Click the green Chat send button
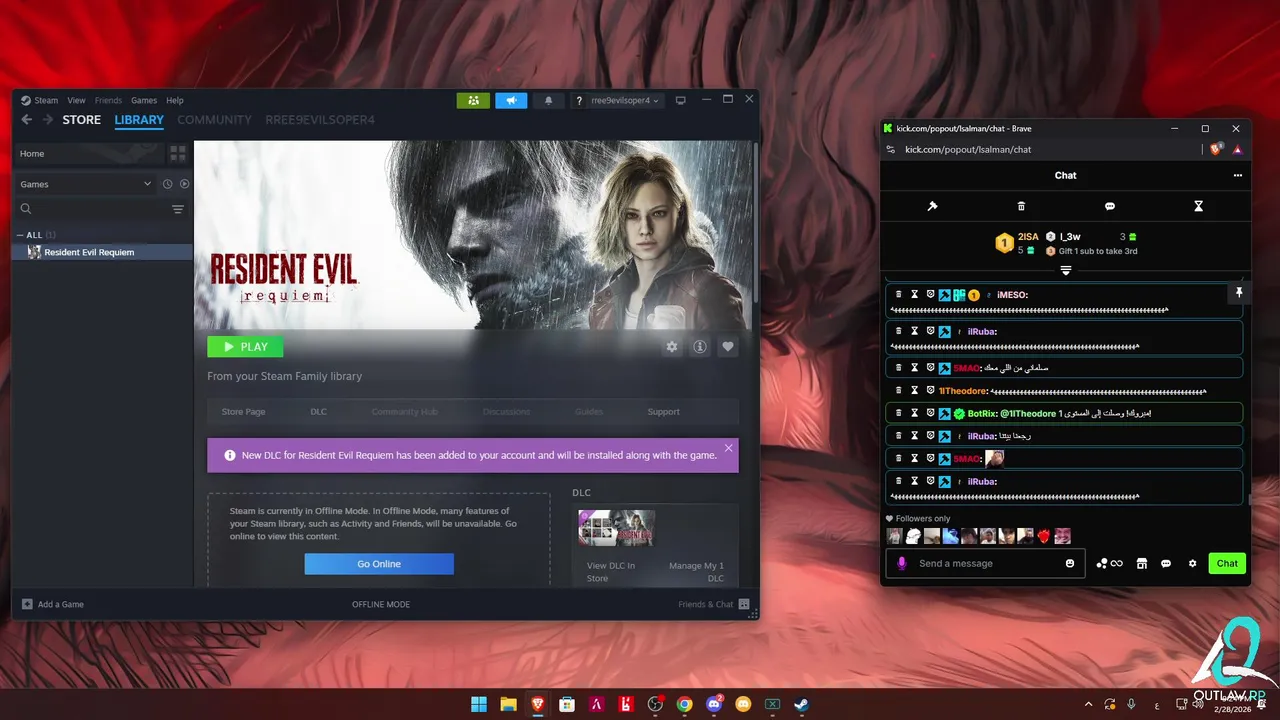 click(x=1227, y=563)
